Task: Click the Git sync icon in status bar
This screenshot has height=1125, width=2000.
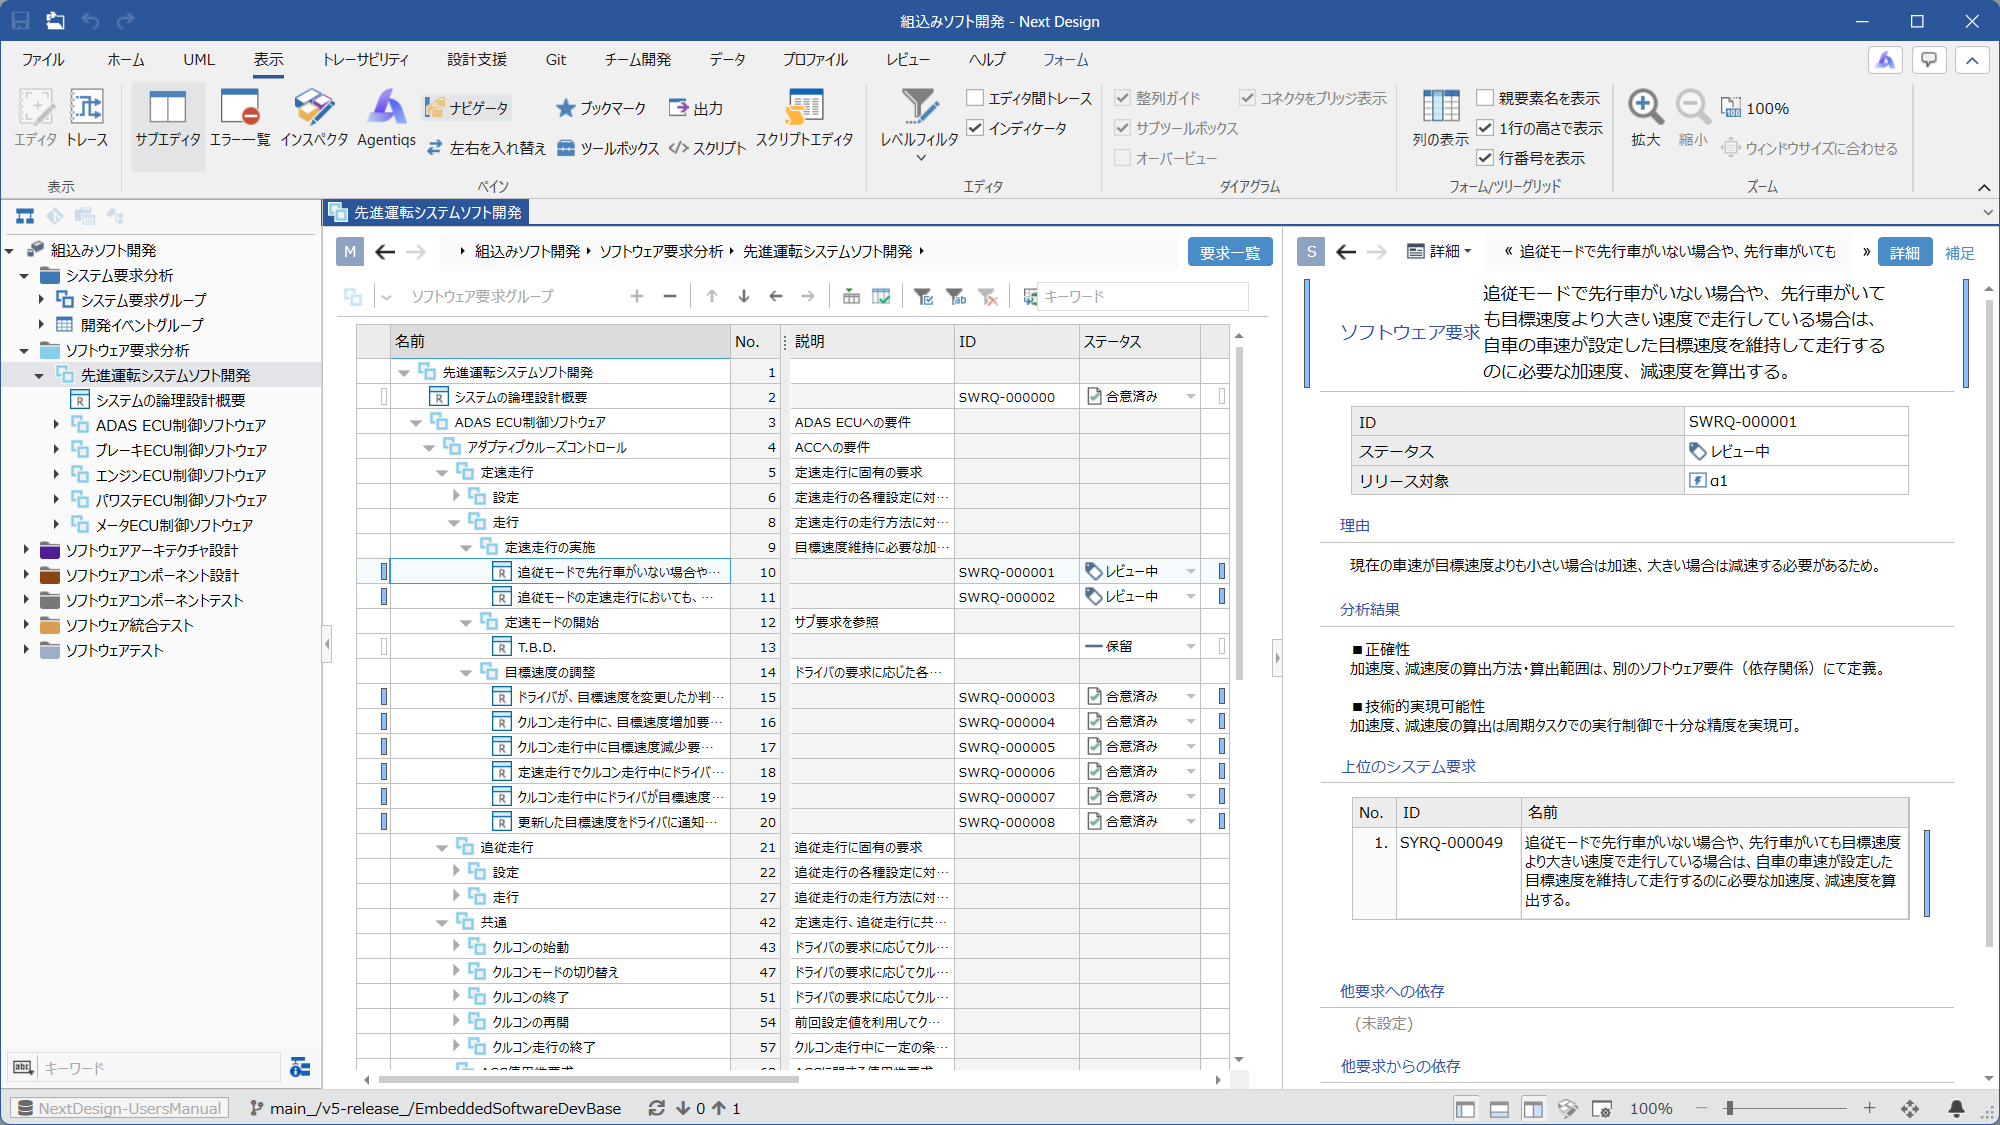Action: click(657, 1108)
